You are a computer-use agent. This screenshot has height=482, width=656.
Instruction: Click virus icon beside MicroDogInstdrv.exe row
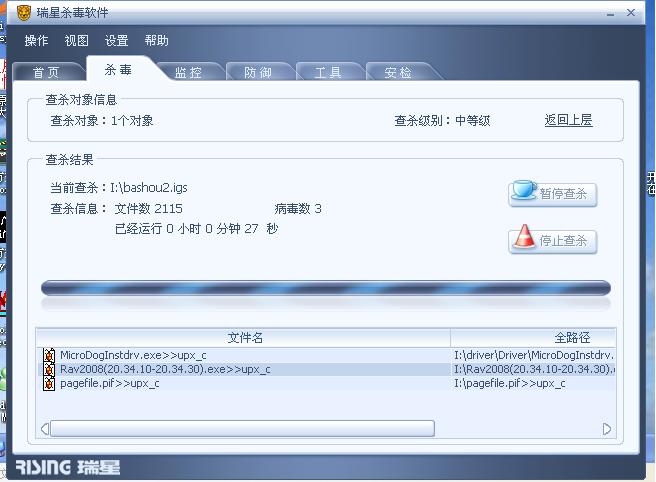(x=49, y=355)
